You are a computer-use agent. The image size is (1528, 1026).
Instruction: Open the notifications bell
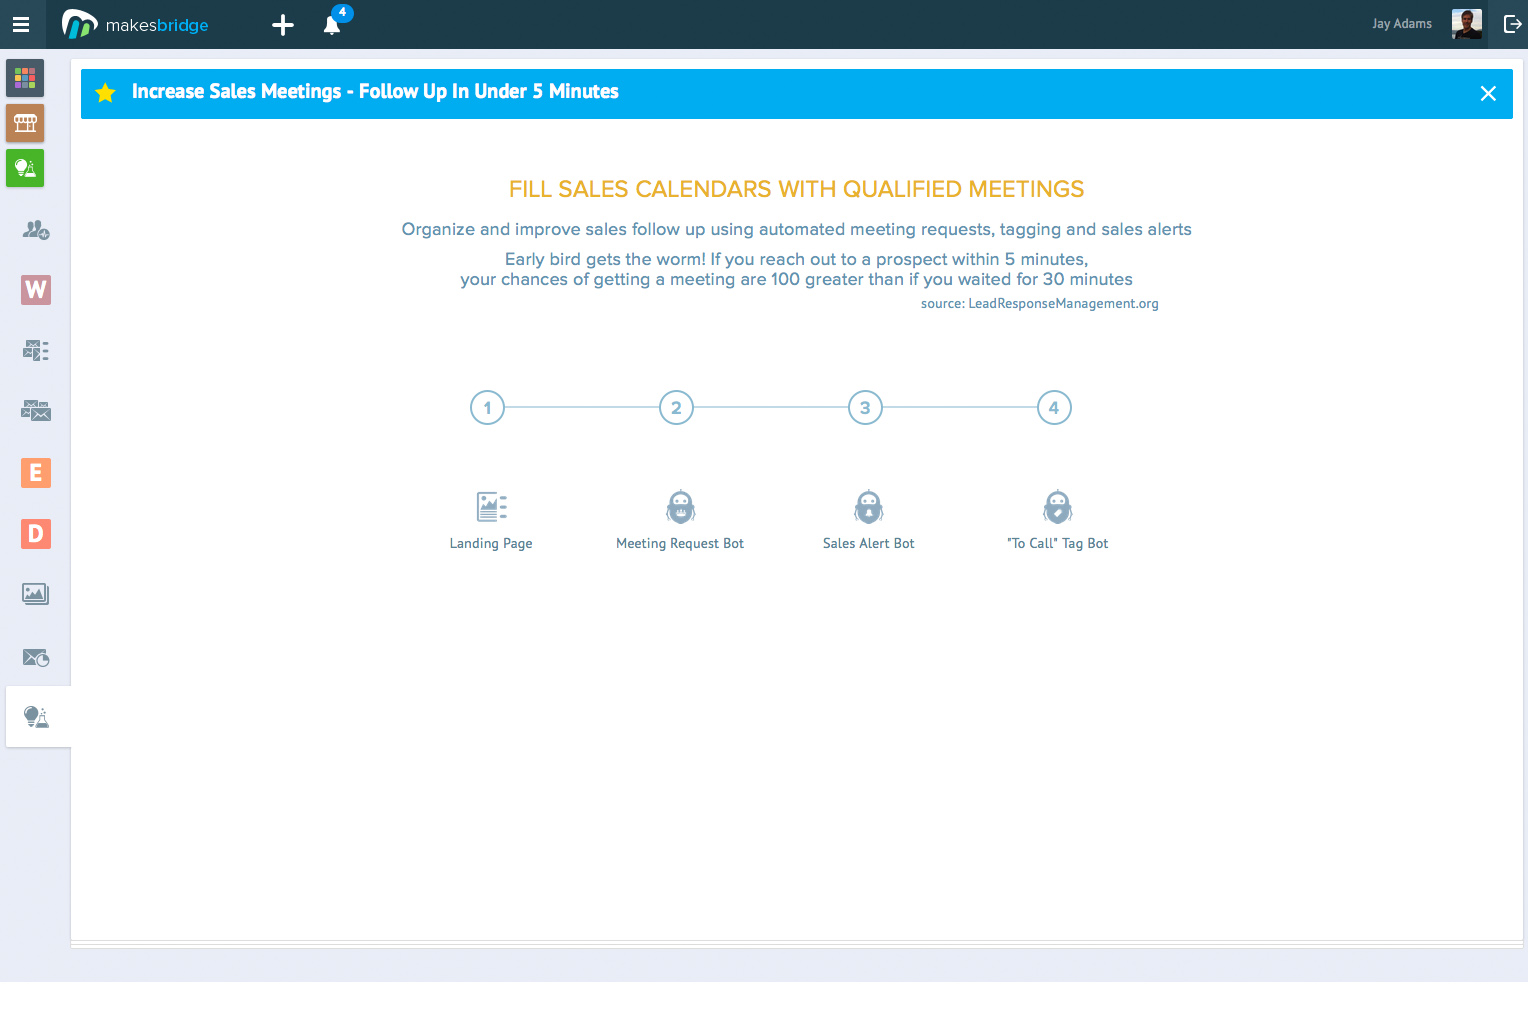pyautogui.click(x=332, y=25)
